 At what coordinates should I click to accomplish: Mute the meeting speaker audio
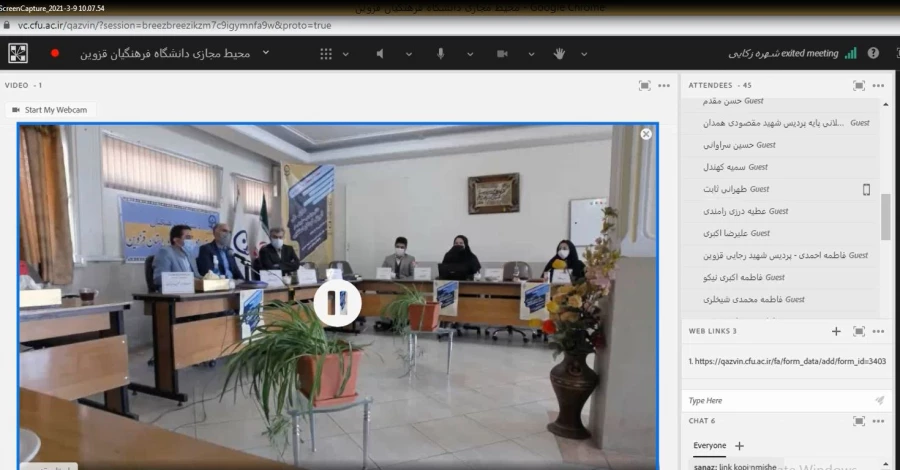[x=380, y=53]
